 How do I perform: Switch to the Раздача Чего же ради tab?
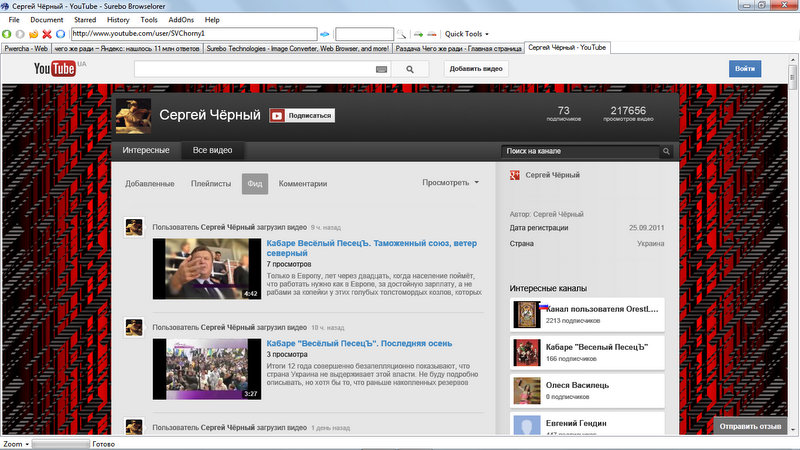(x=458, y=48)
